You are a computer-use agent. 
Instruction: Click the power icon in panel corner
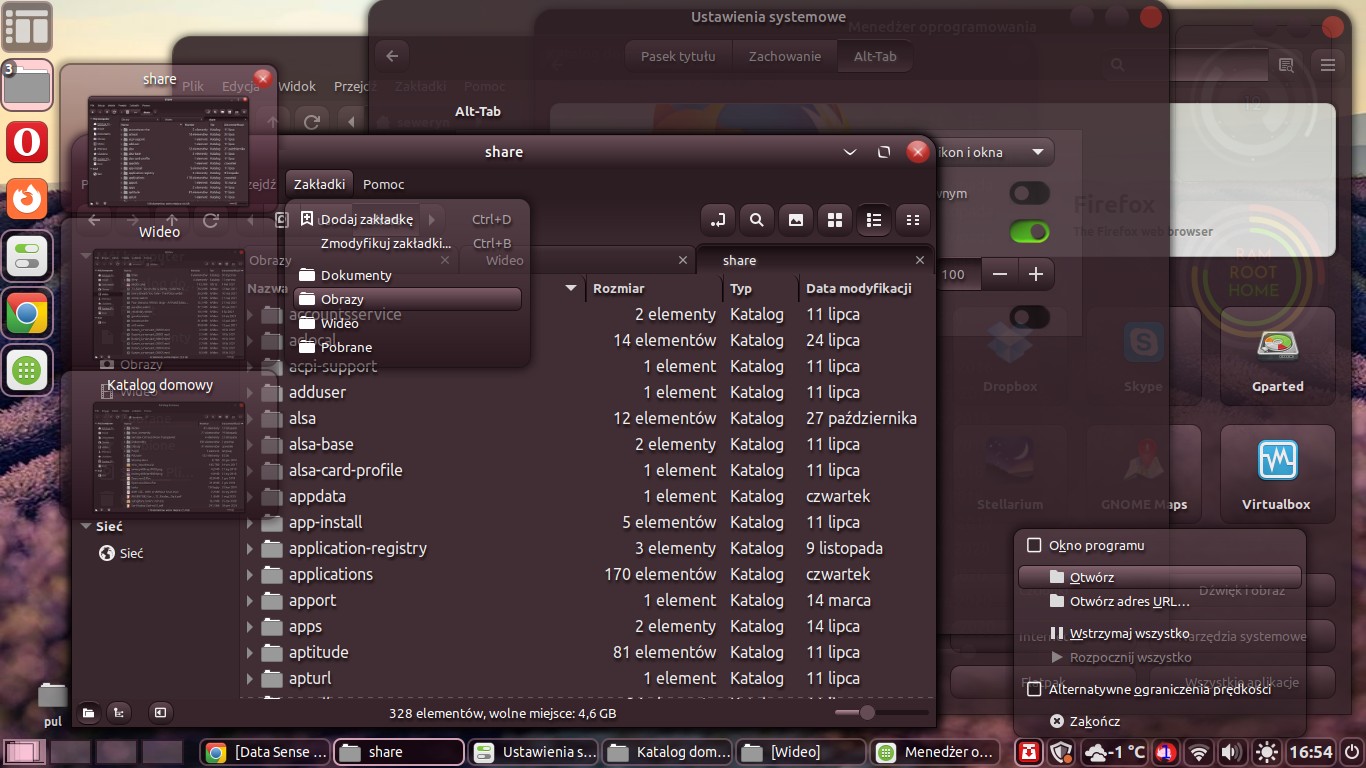[x=1352, y=751]
